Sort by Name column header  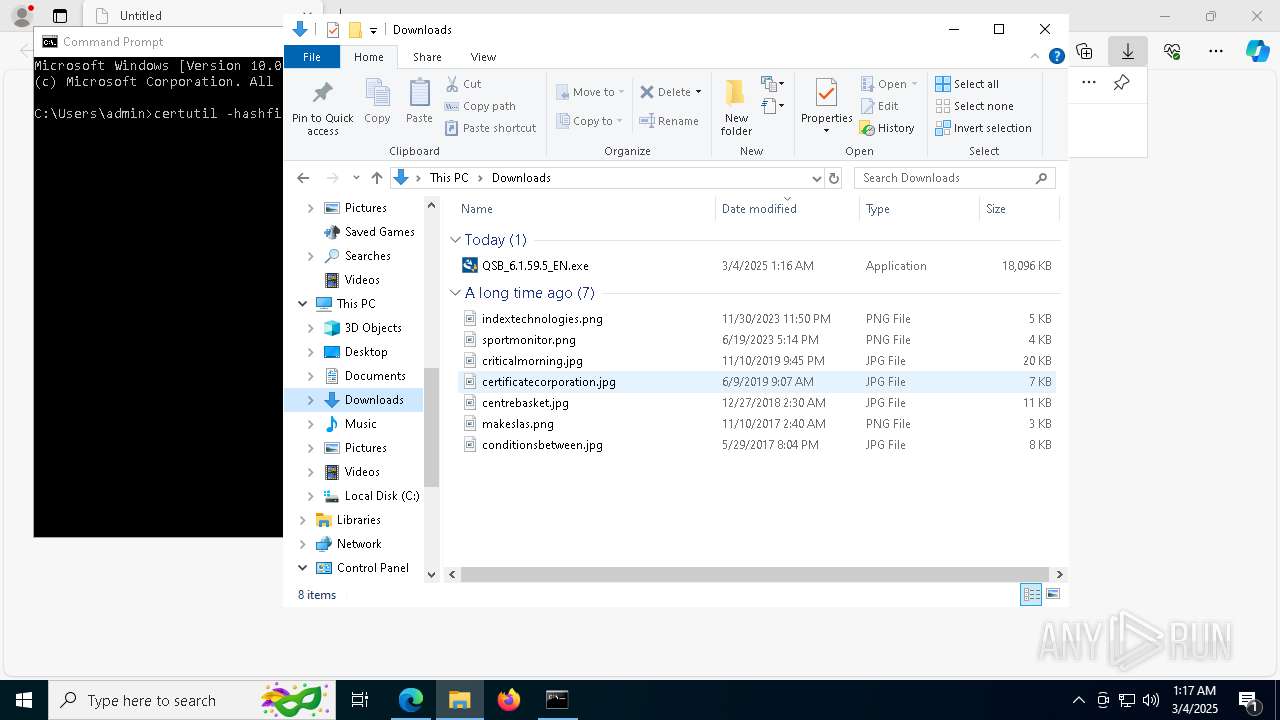pyautogui.click(x=585, y=209)
